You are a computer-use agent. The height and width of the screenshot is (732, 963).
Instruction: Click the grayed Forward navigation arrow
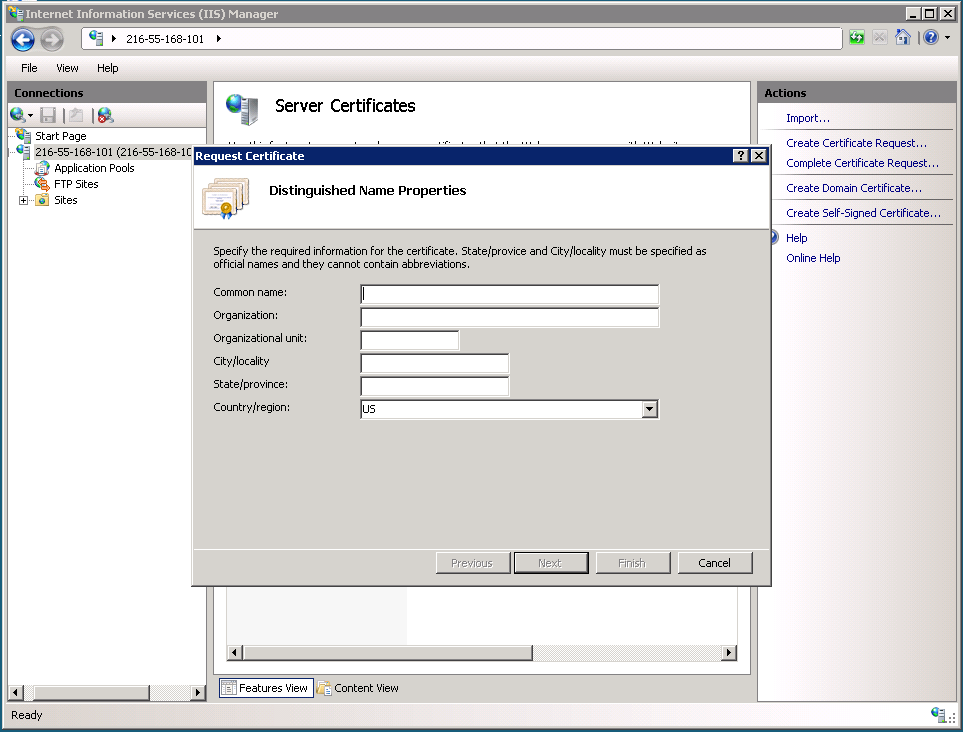(x=52, y=40)
